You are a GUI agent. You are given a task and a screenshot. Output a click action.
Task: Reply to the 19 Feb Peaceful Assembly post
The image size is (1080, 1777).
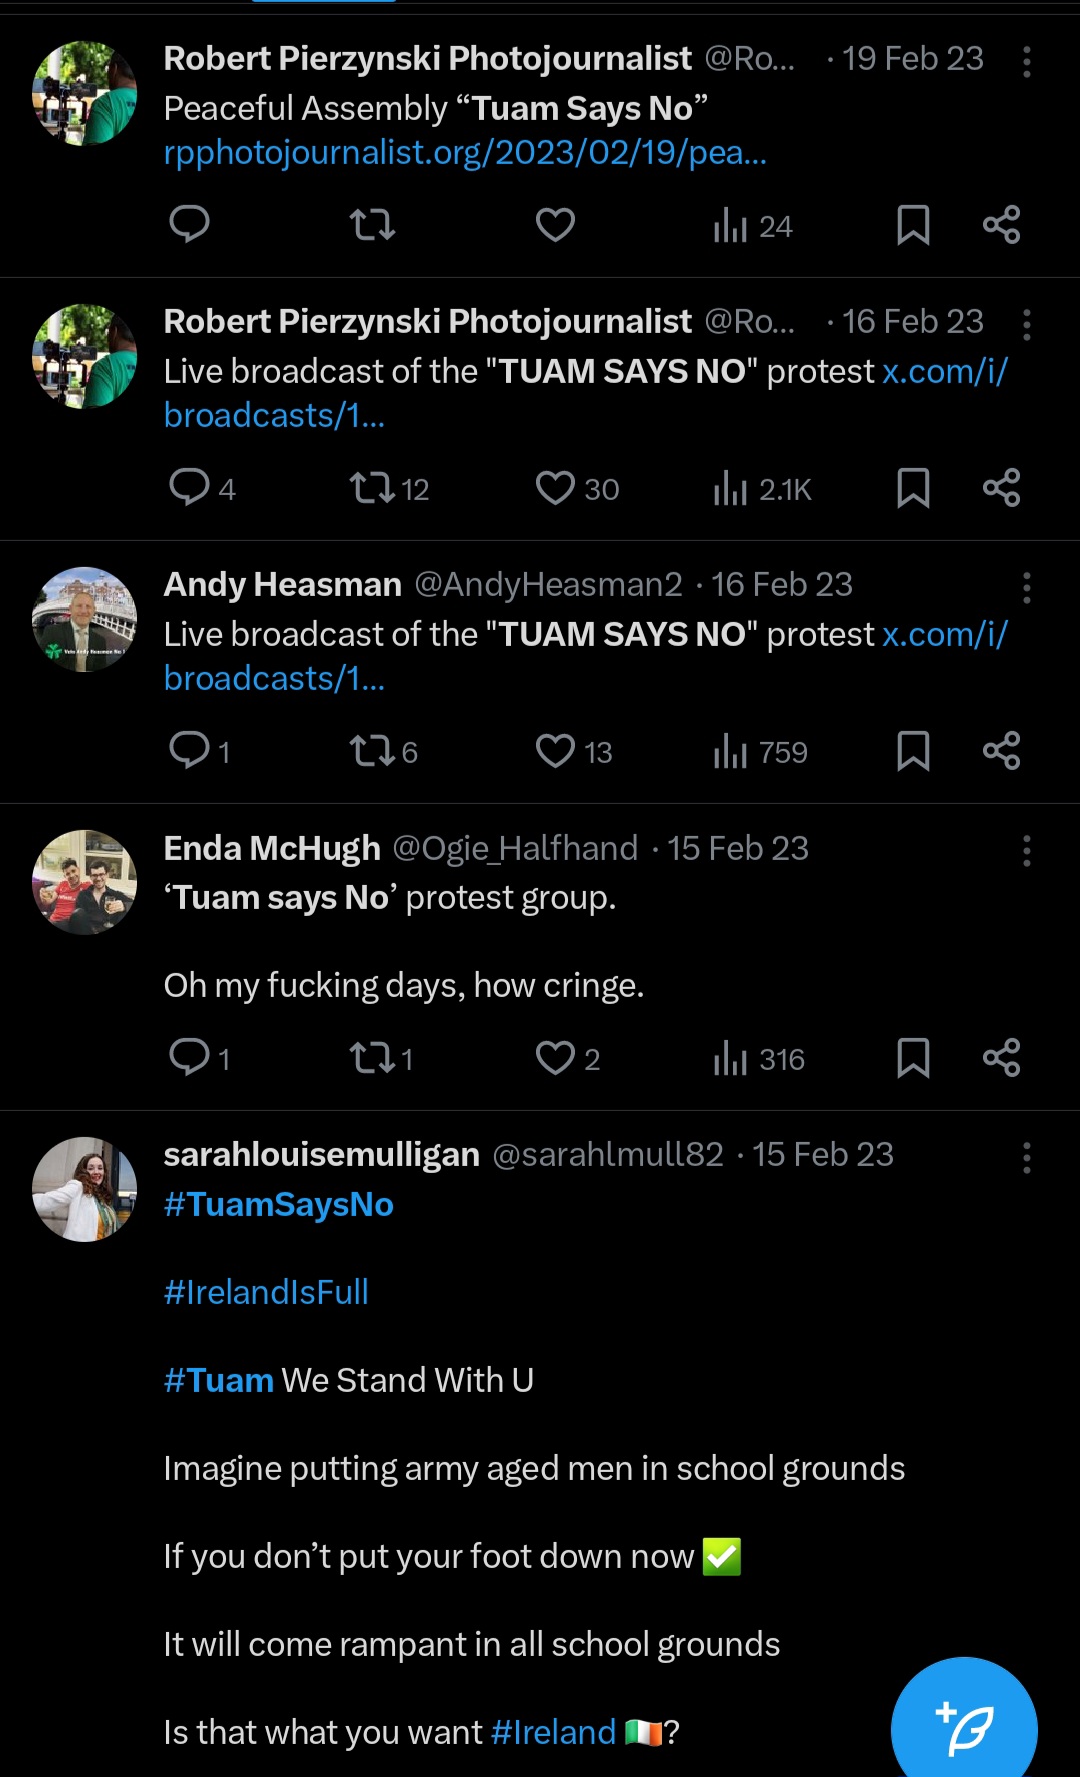[x=189, y=225]
